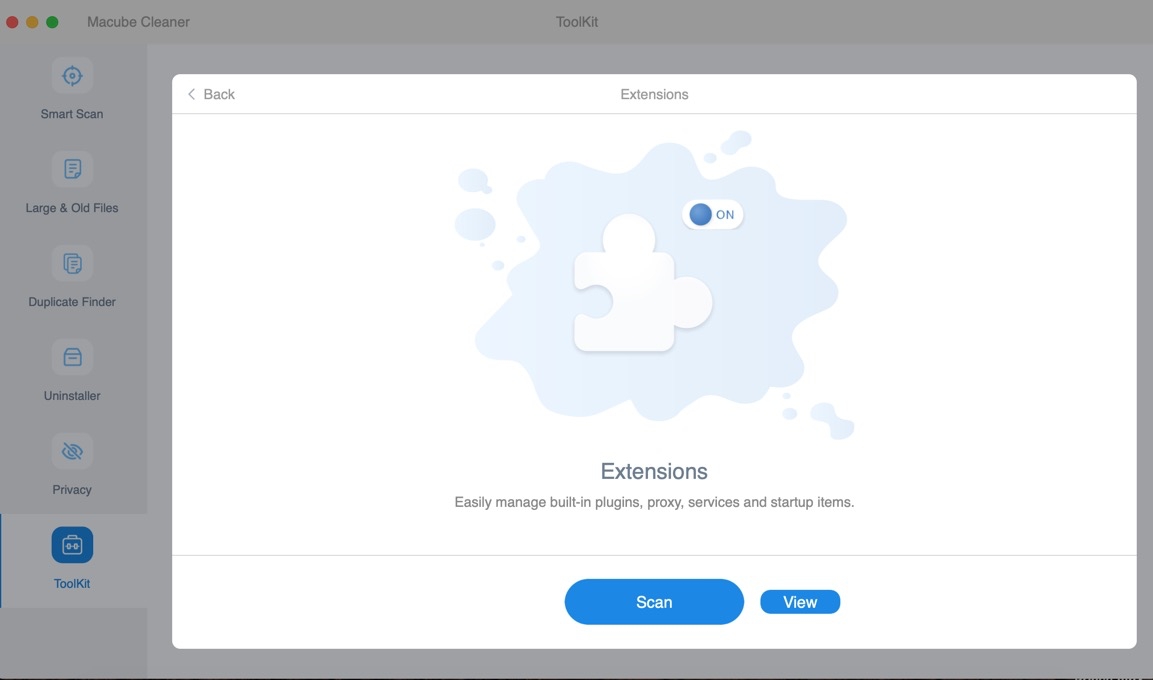Image resolution: width=1153 pixels, height=680 pixels.
Task: Select the Large & Old Files icon
Action: 72,169
